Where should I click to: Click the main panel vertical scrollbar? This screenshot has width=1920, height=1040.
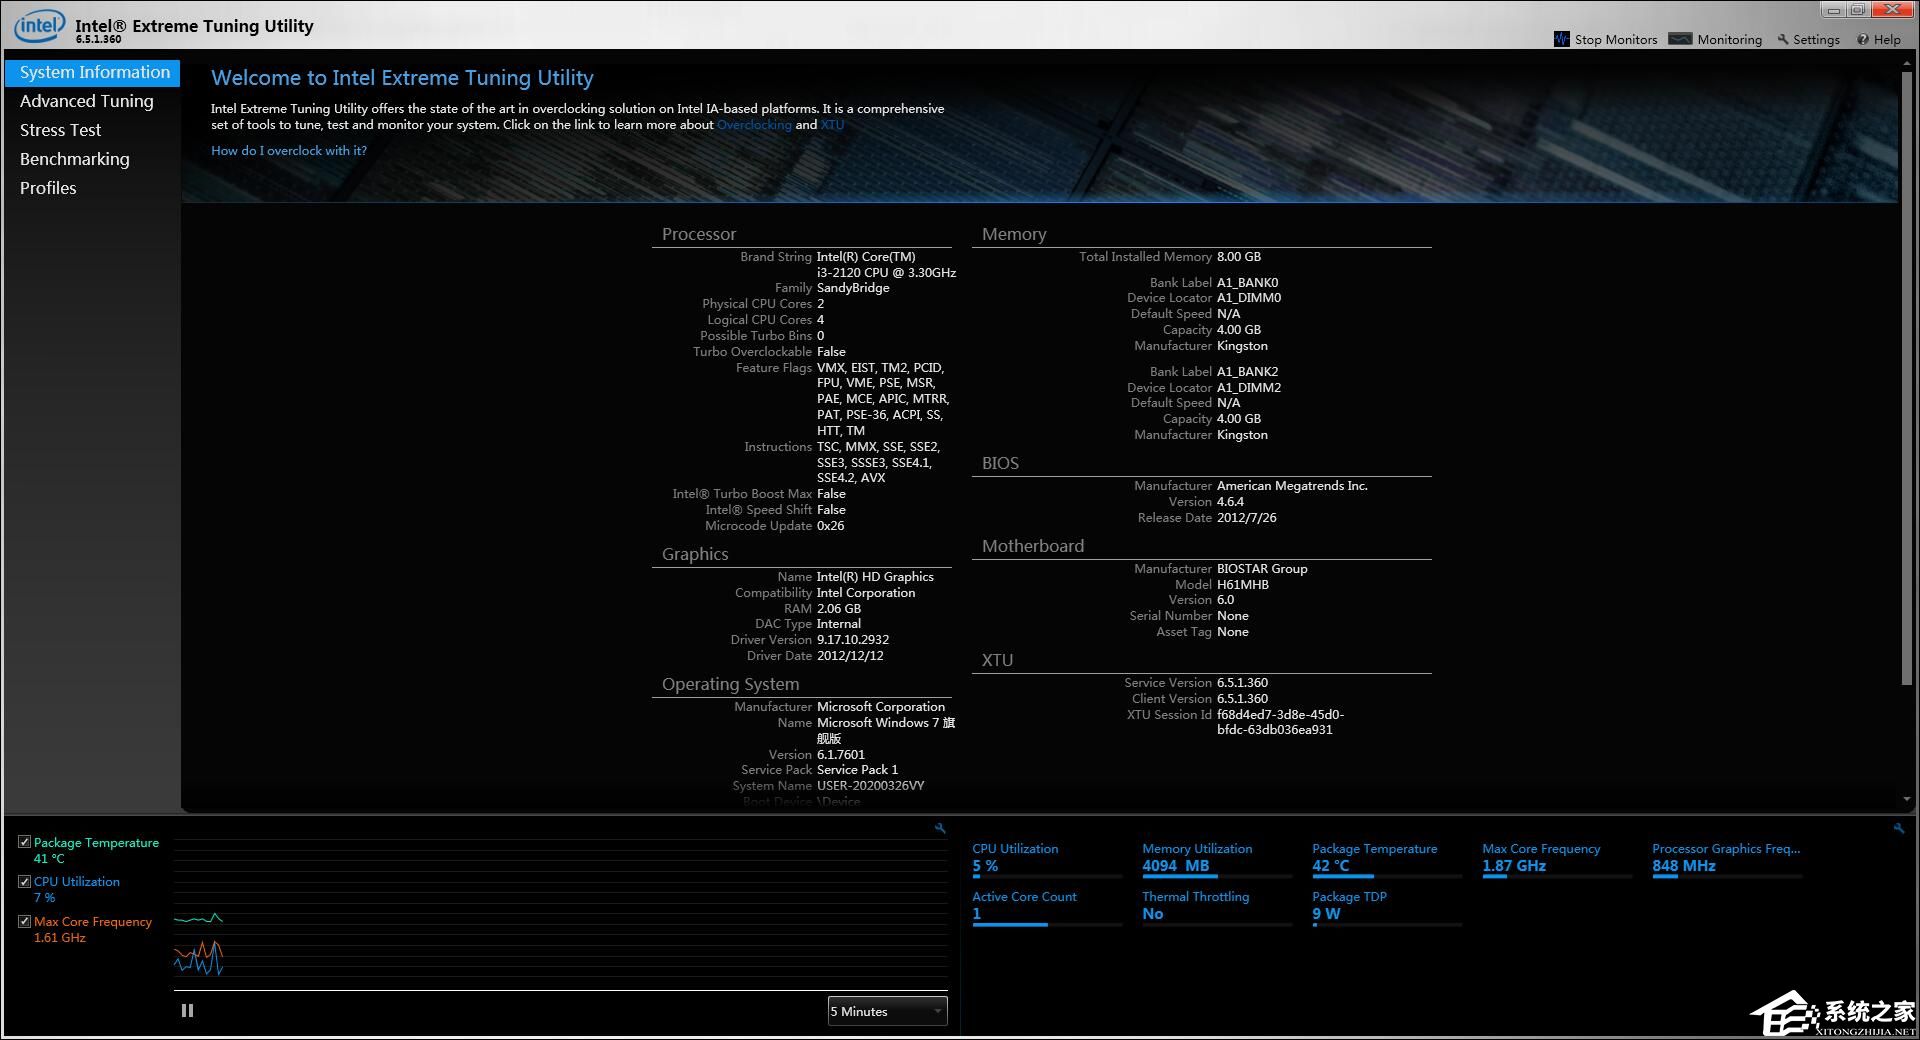tap(1907, 380)
